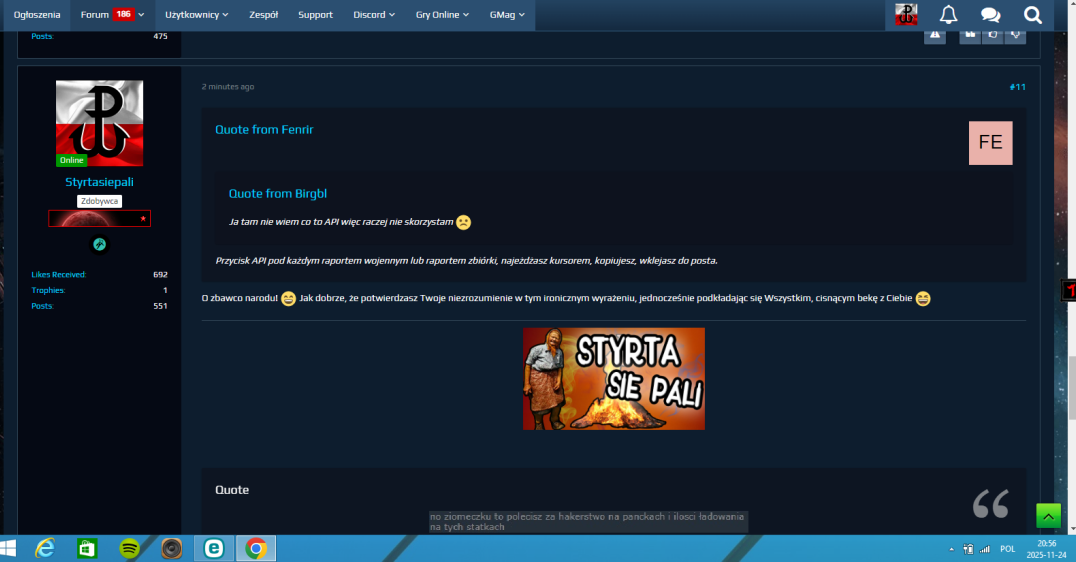Click the "Styrta się pali" signature image
This screenshot has height=562, width=1076.
click(x=613, y=379)
